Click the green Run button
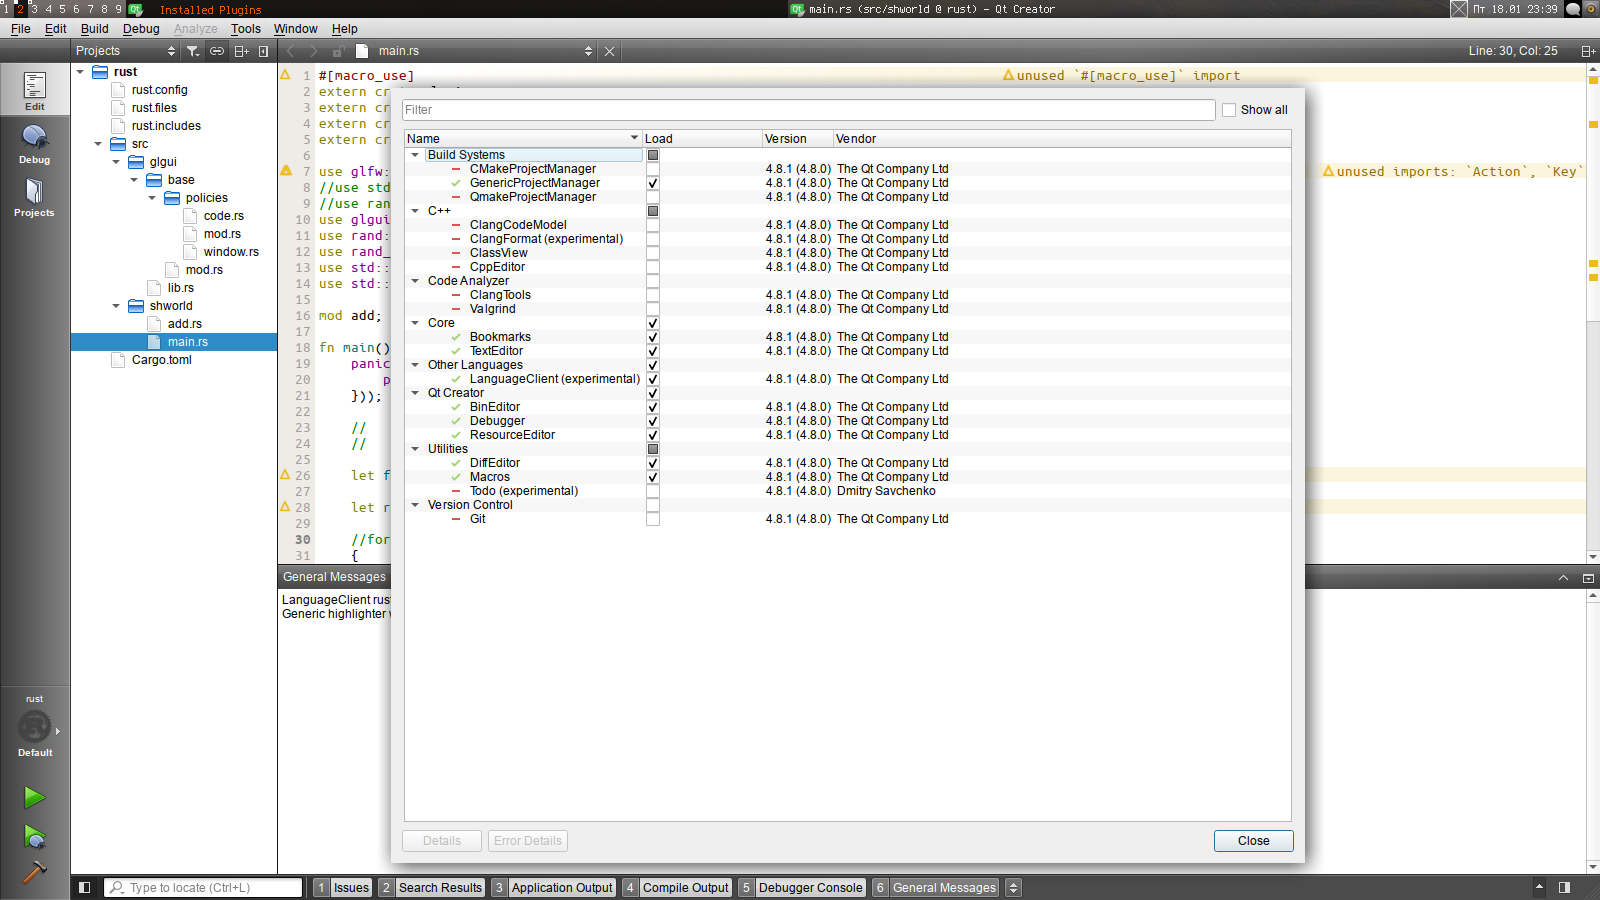Image resolution: width=1600 pixels, height=900 pixels. [x=35, y=797]
